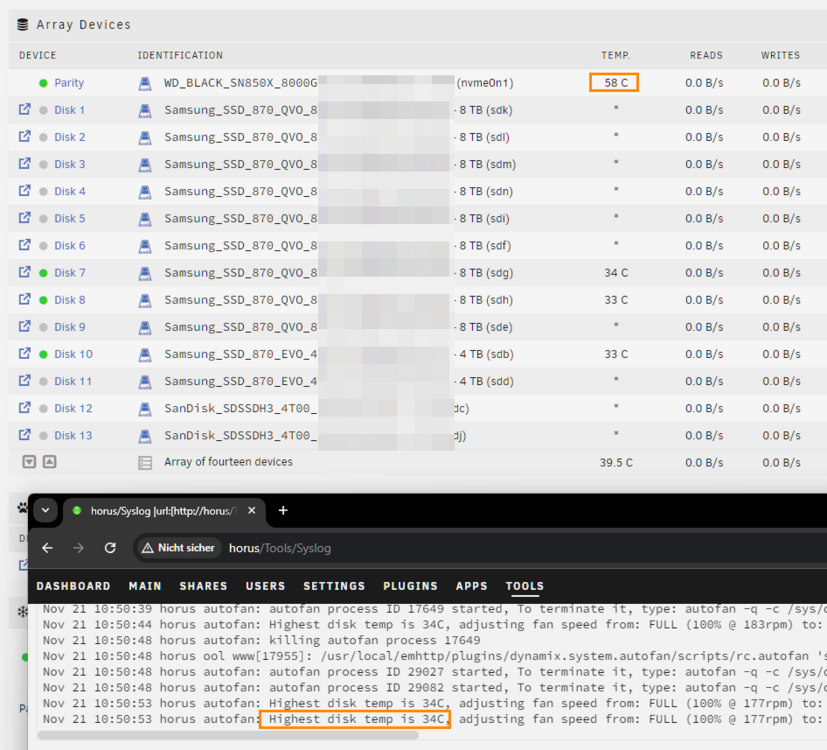
Task: Click the 'Nicht sicher' security badge
Action: [x=179, y=548]
